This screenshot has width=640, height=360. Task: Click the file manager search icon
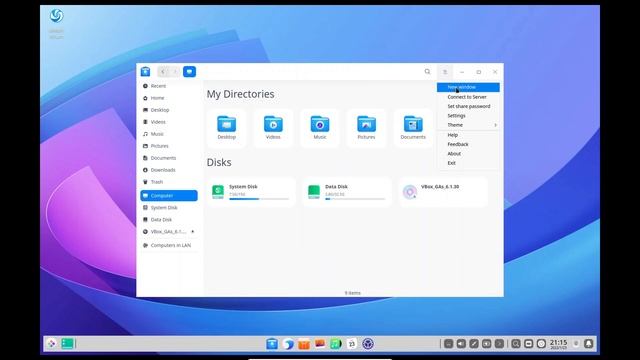(427, 72)
